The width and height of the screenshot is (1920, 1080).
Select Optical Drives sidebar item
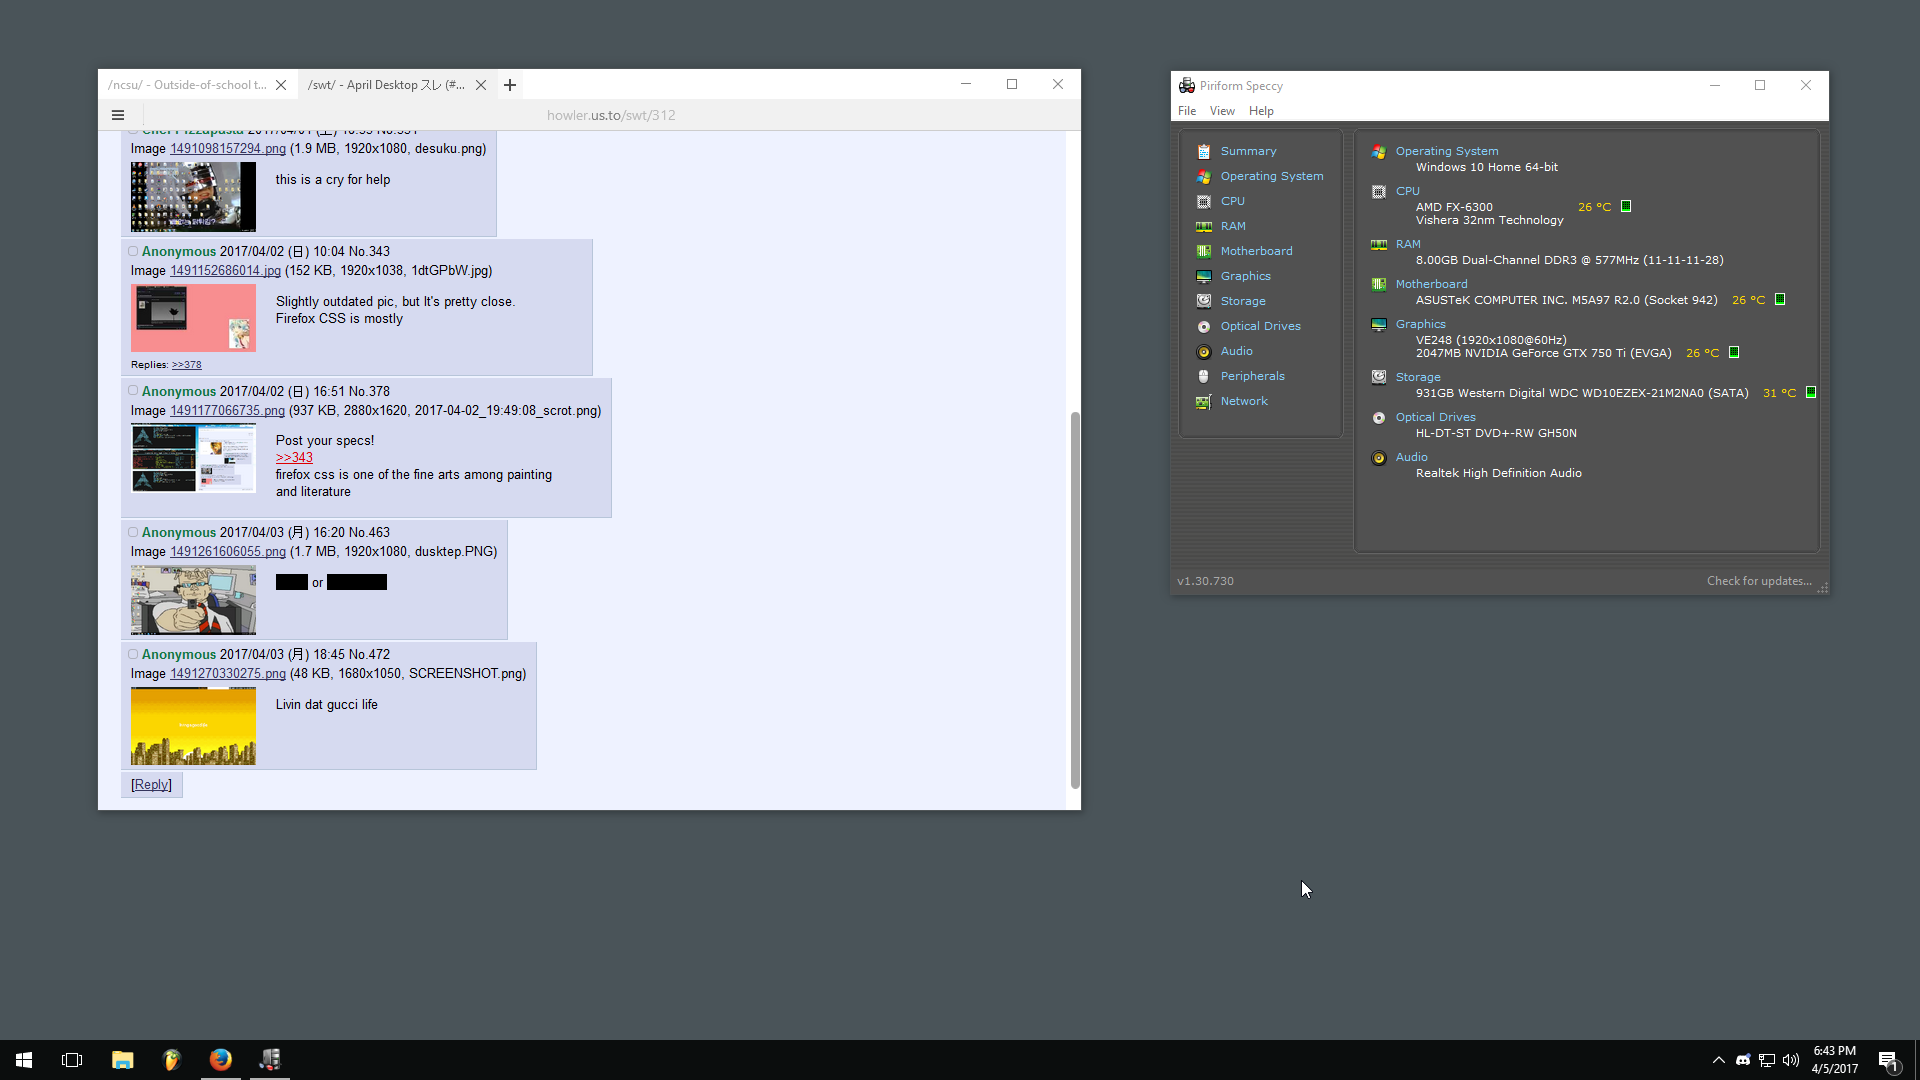pos(1259,326)
